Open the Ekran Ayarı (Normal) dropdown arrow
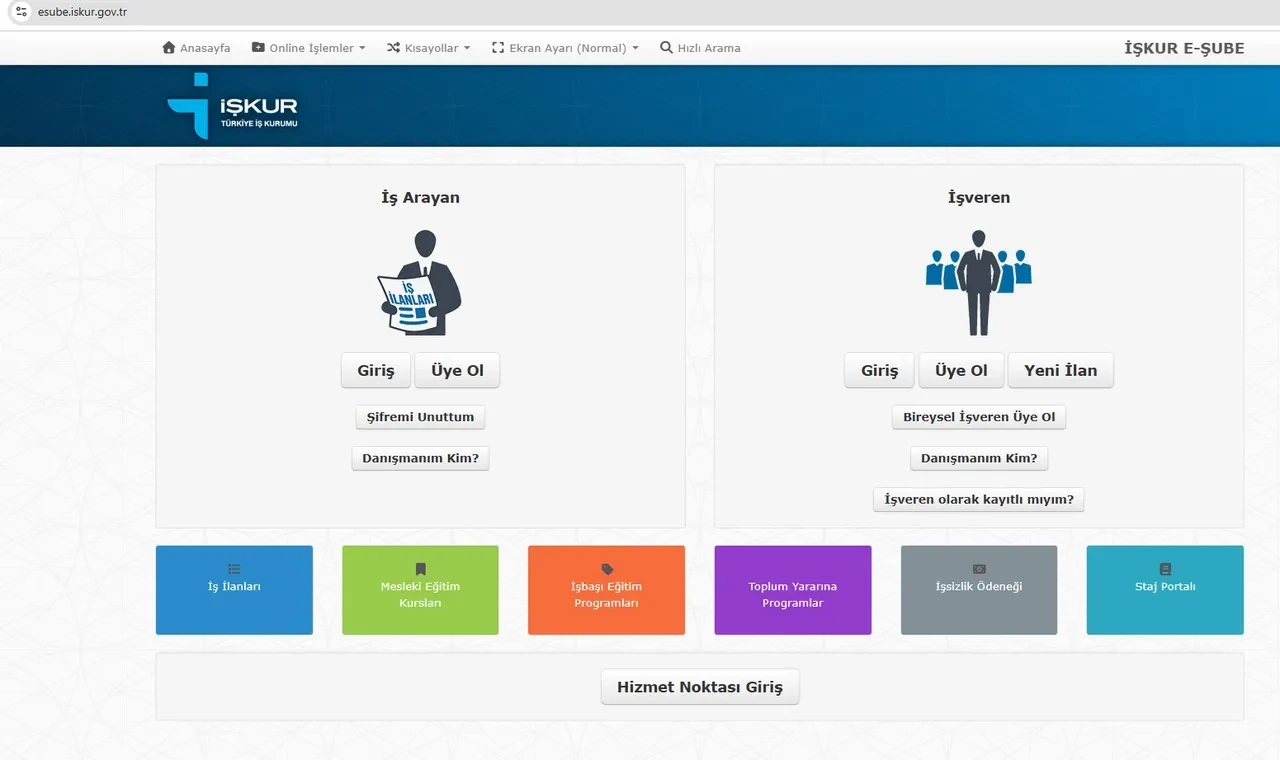 [635, 48]
